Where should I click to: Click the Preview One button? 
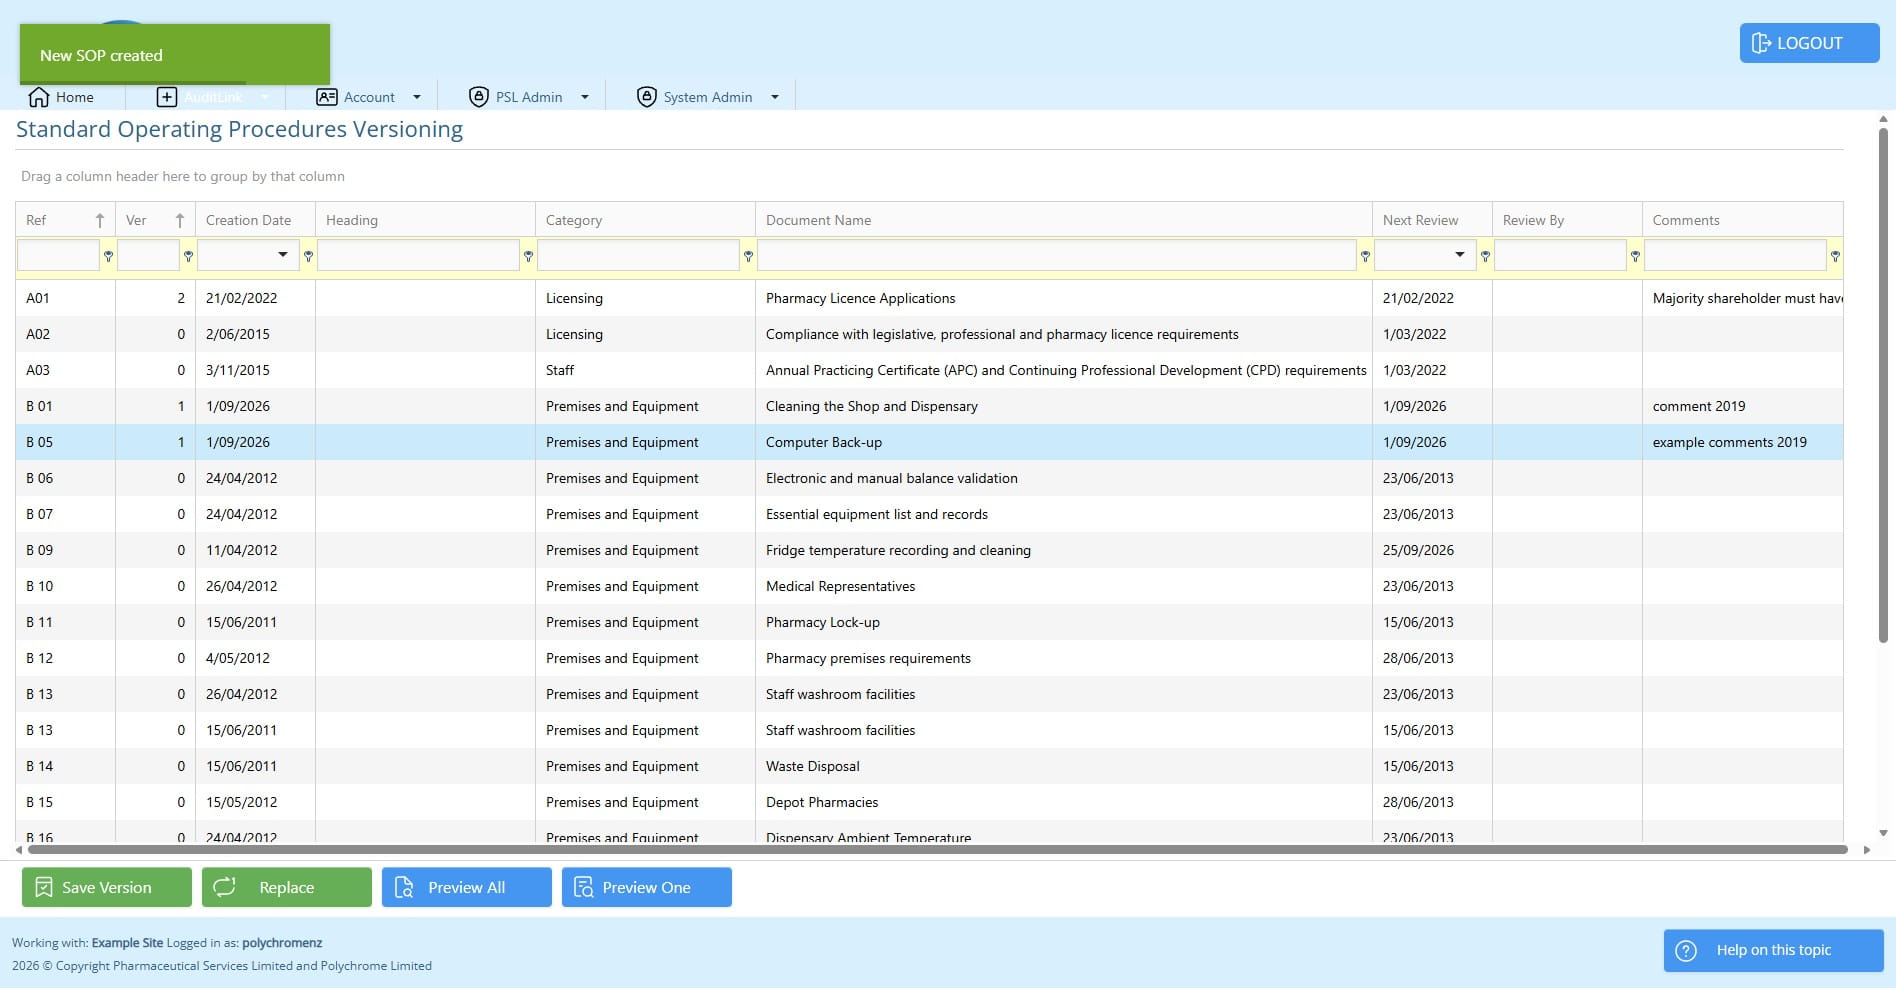[x=647, y=887]
